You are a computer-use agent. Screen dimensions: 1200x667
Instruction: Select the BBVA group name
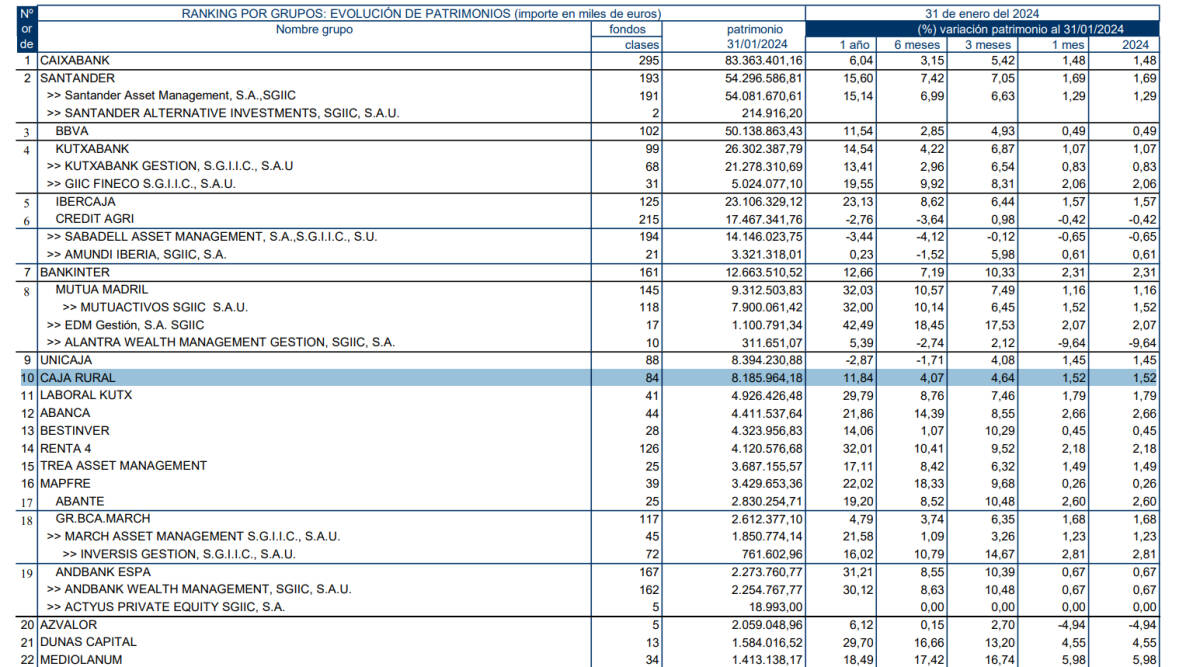click(71, 131)
